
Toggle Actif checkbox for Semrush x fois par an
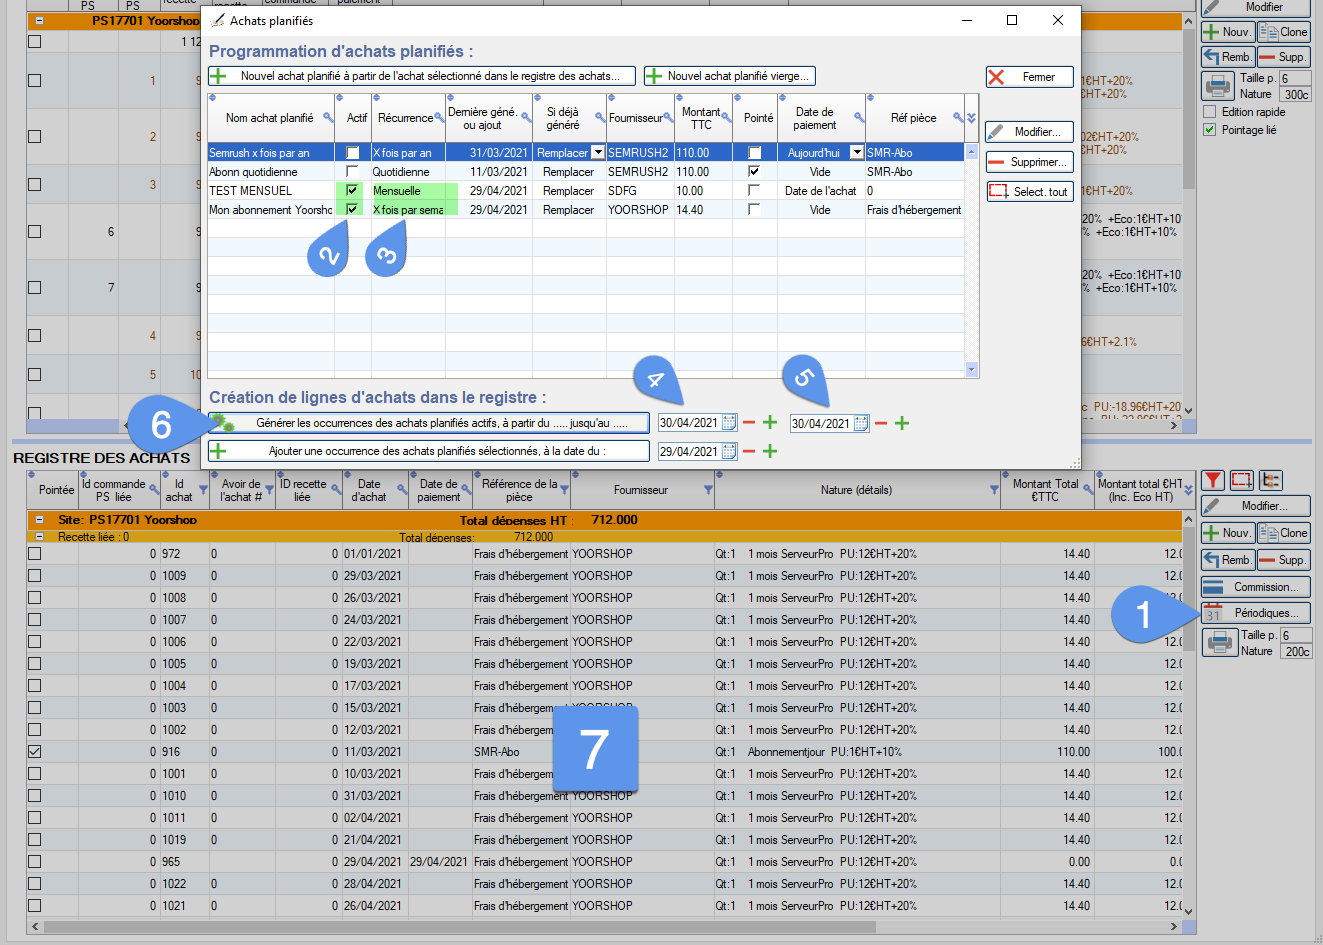point(352,153)
